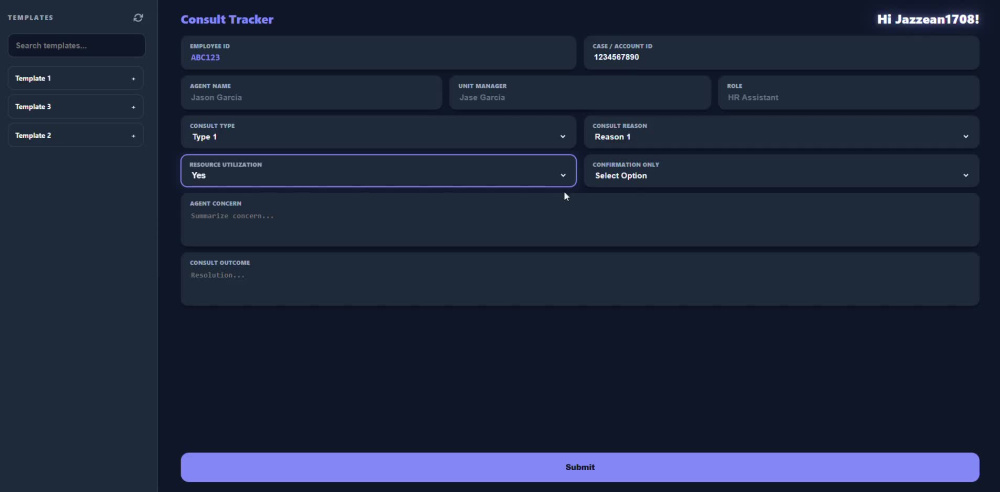
Task: Open the Consult Type dropdown
Action: pyautogui.click(x=378, y=132)
